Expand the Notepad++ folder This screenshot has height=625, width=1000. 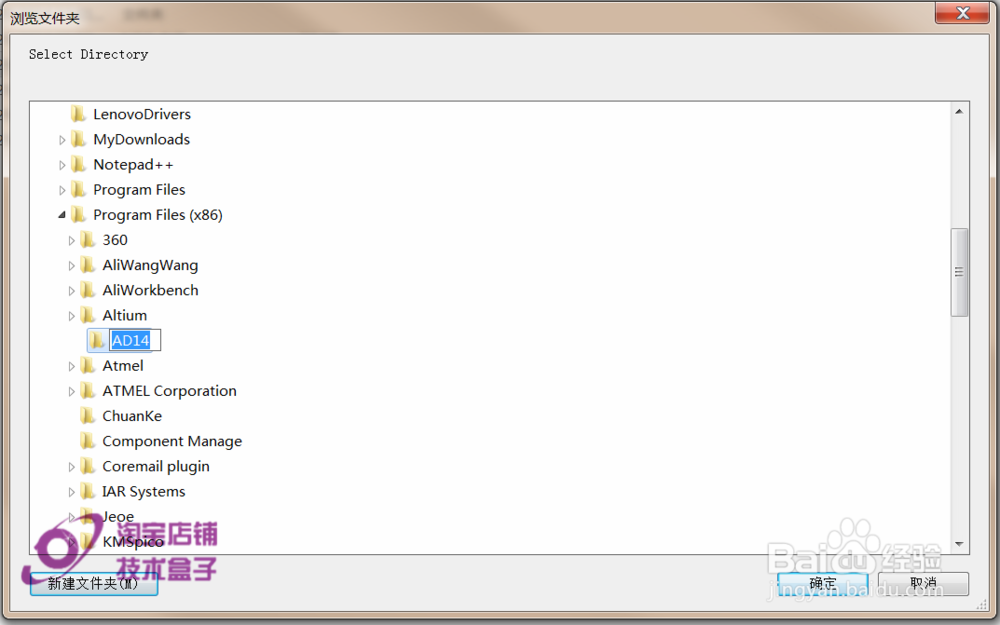(x=62, y=165)
